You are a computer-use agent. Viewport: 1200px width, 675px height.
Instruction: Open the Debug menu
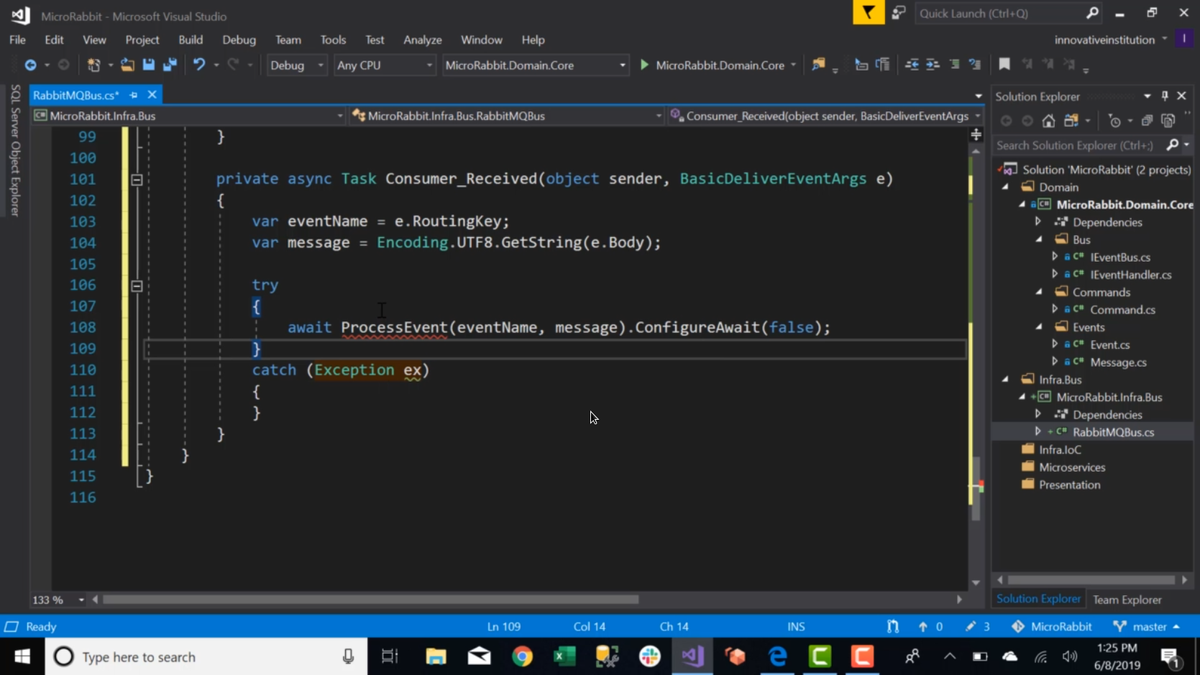[x=239, y=40]
